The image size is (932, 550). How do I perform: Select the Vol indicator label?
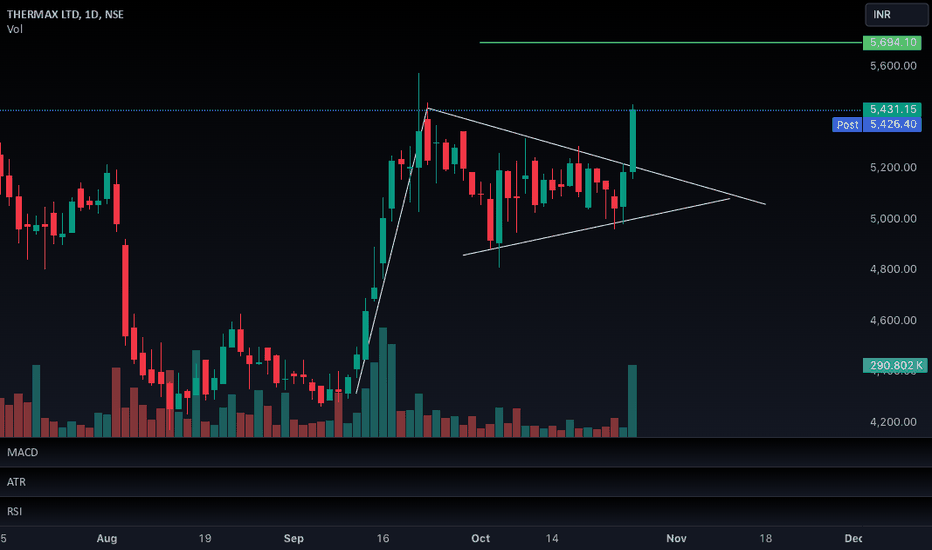(15, 29)
